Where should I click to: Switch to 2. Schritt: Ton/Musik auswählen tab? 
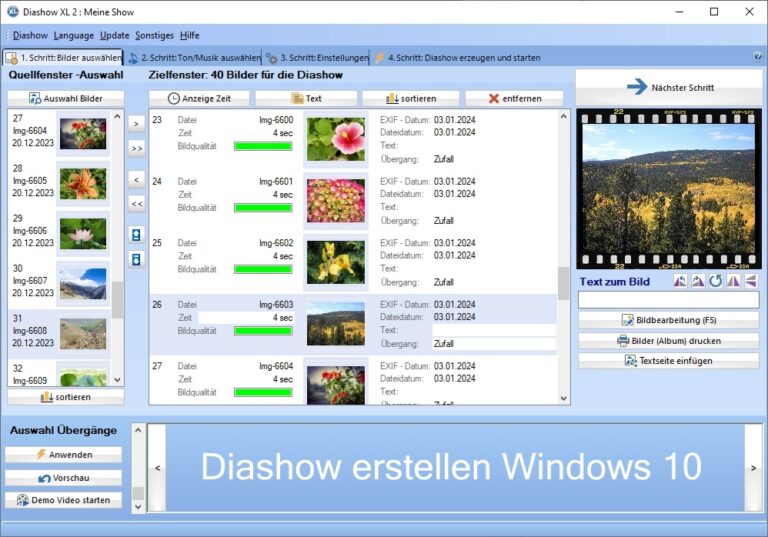point(194,58)
